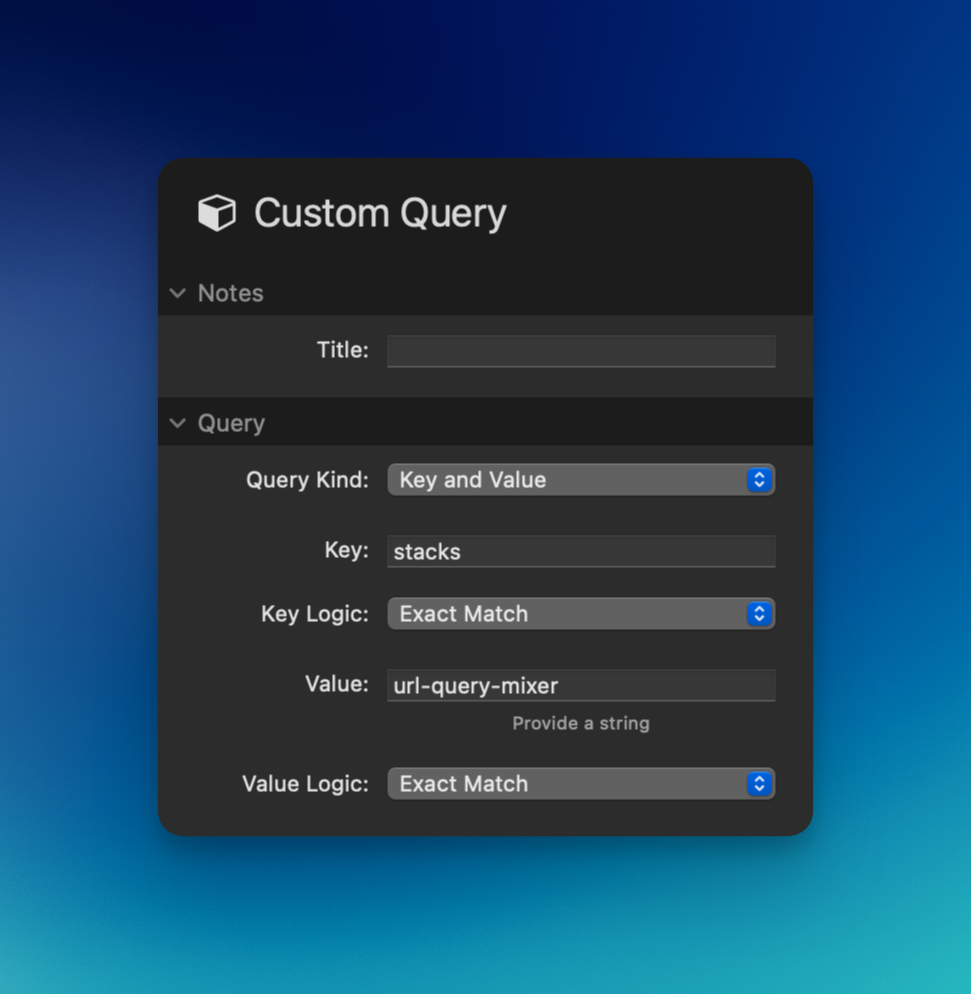The height and width of the screenshot is (994, 971).
Task: Click the "Provide a string" hint text
Action: [580, 723]
